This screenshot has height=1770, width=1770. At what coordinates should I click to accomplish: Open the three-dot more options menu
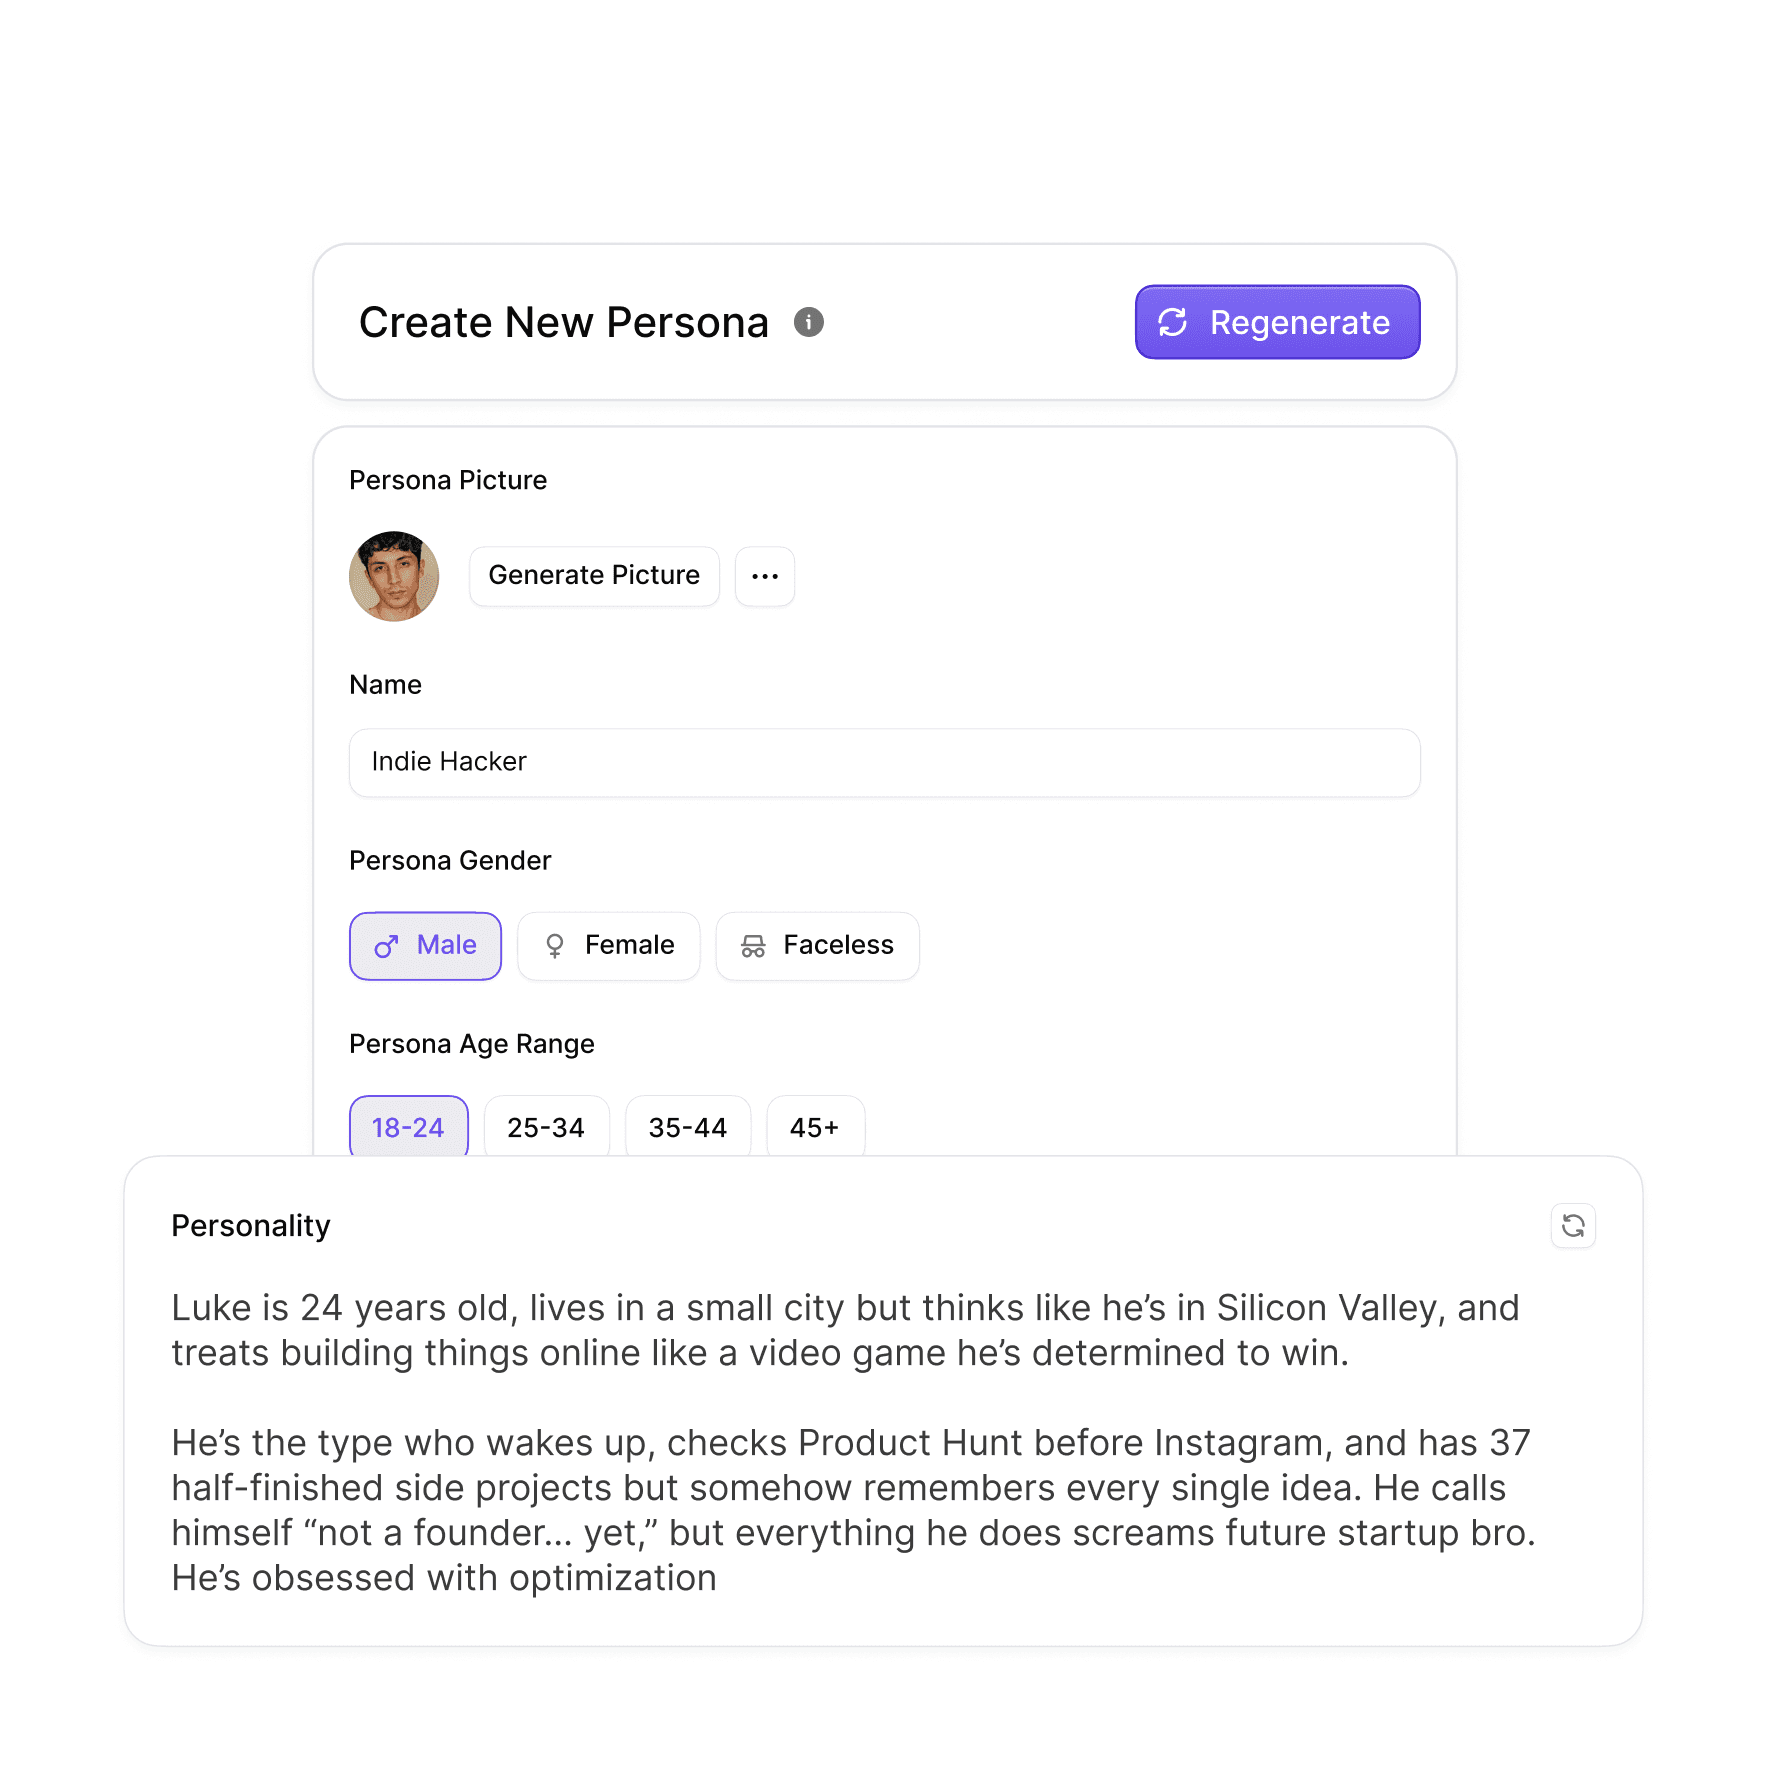click(x=765, y=576)
